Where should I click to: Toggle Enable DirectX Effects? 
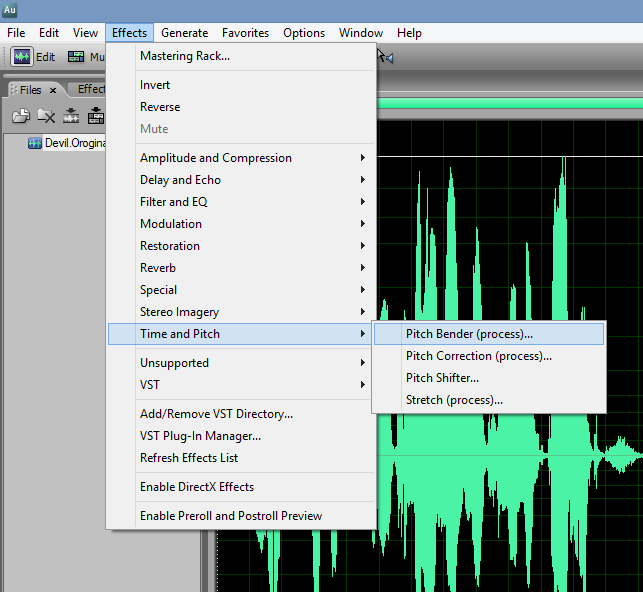pos(197,487)
